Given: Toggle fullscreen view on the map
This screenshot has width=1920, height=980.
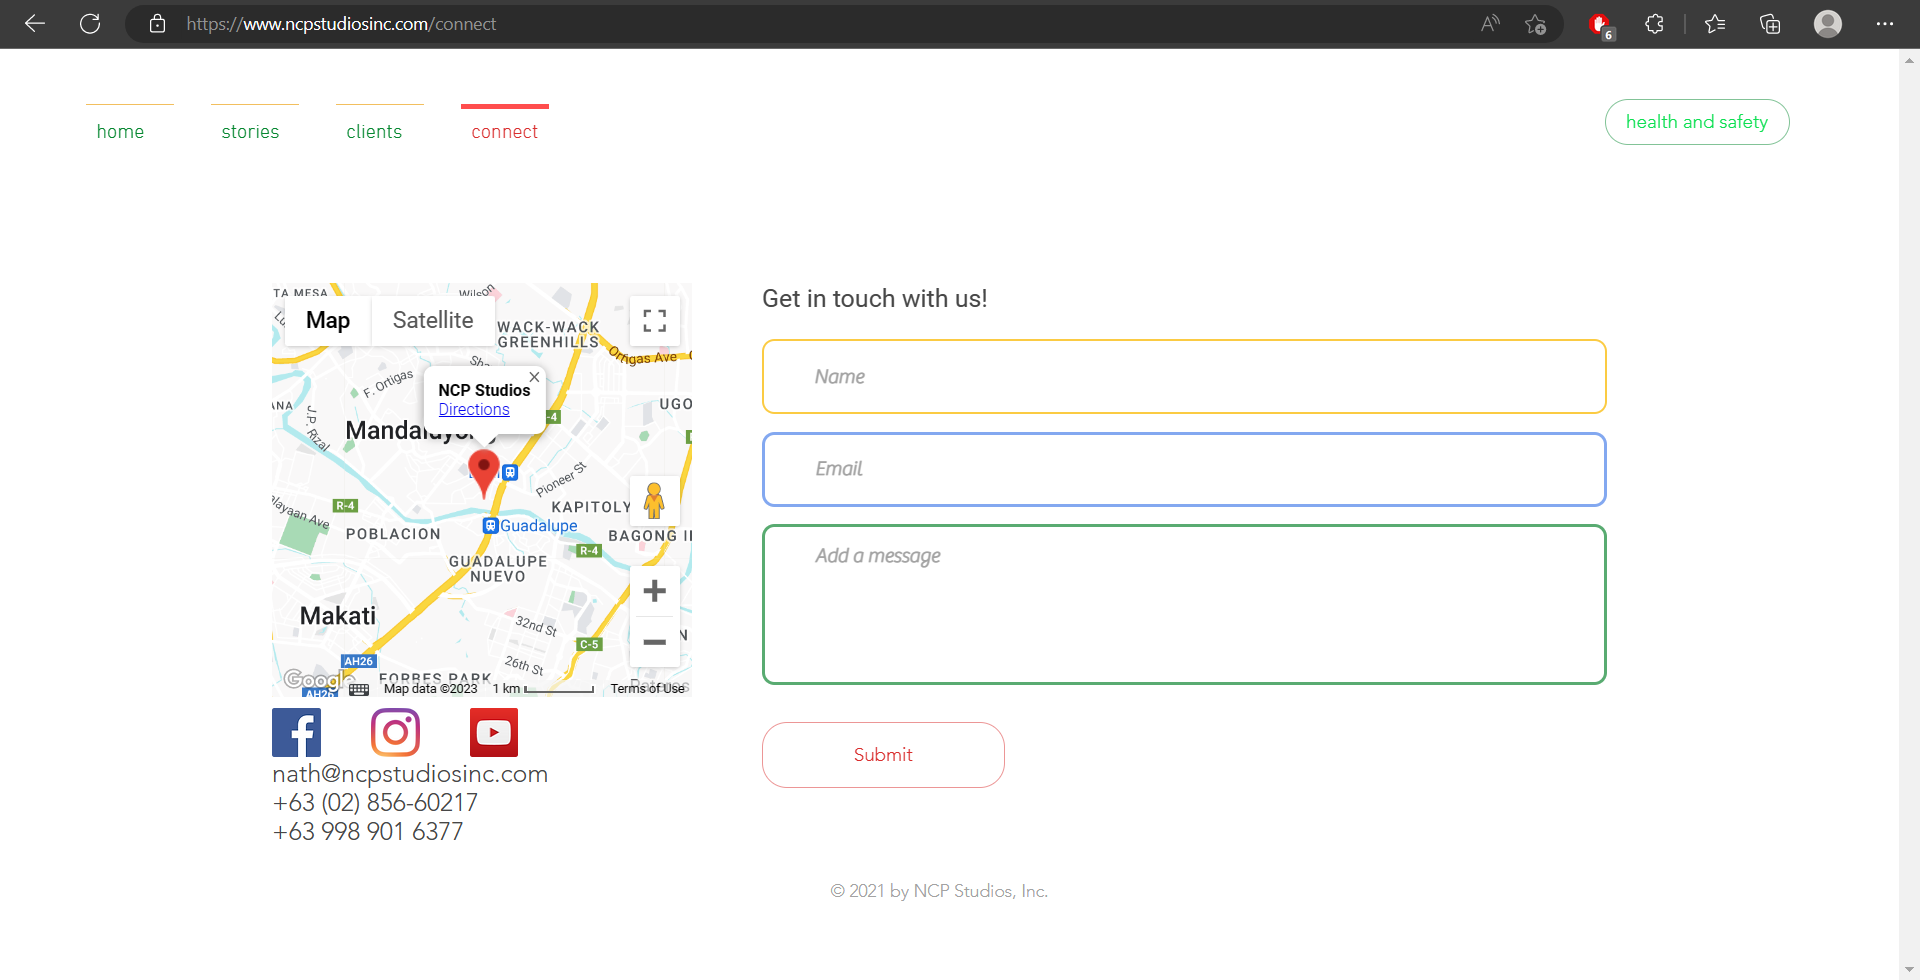Looking at the screenshot, I should coord(655,321).
